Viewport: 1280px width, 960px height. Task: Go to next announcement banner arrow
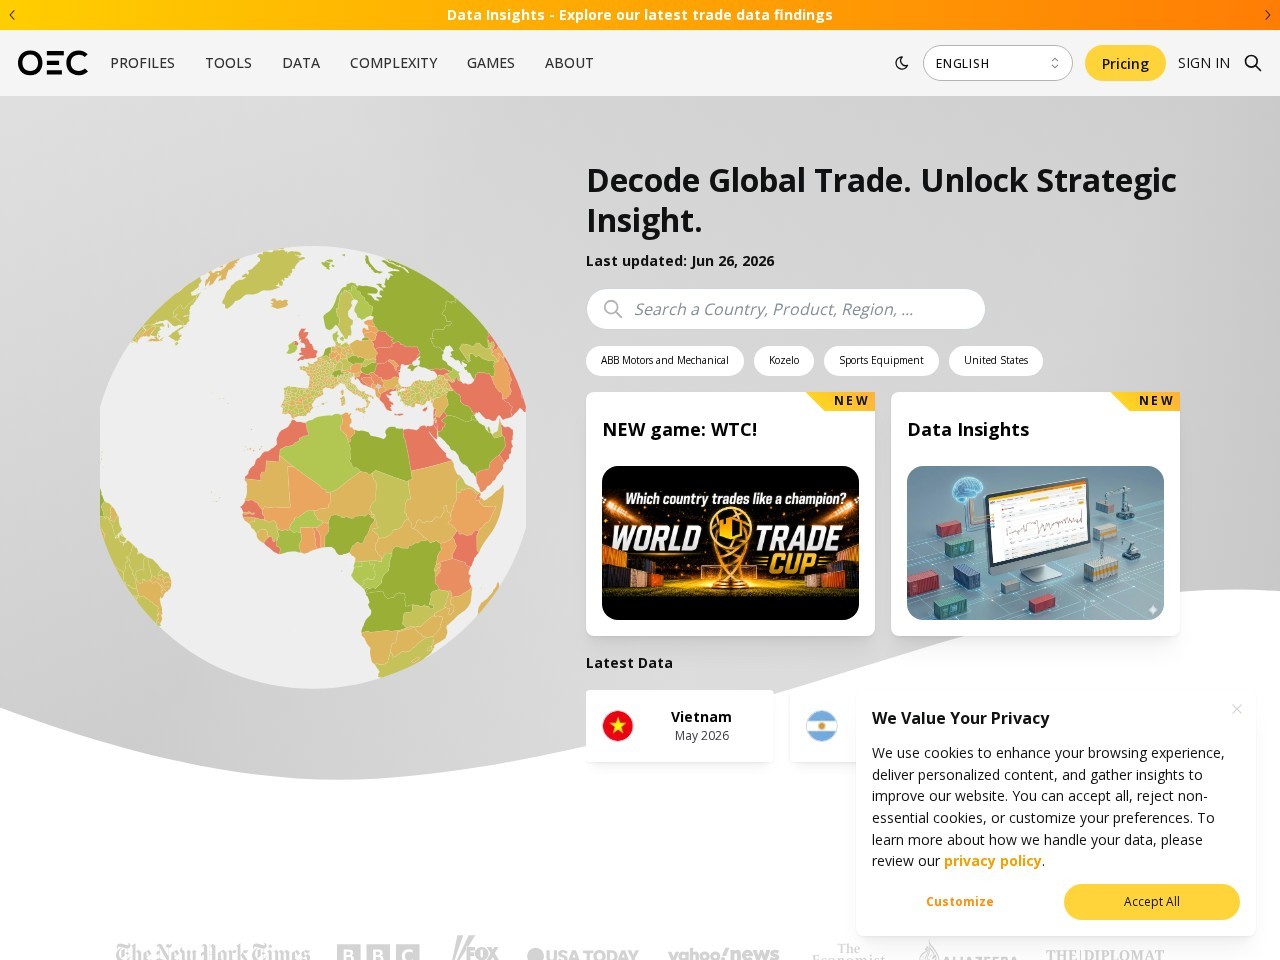pyautogui.click(x=1267, y=15)
